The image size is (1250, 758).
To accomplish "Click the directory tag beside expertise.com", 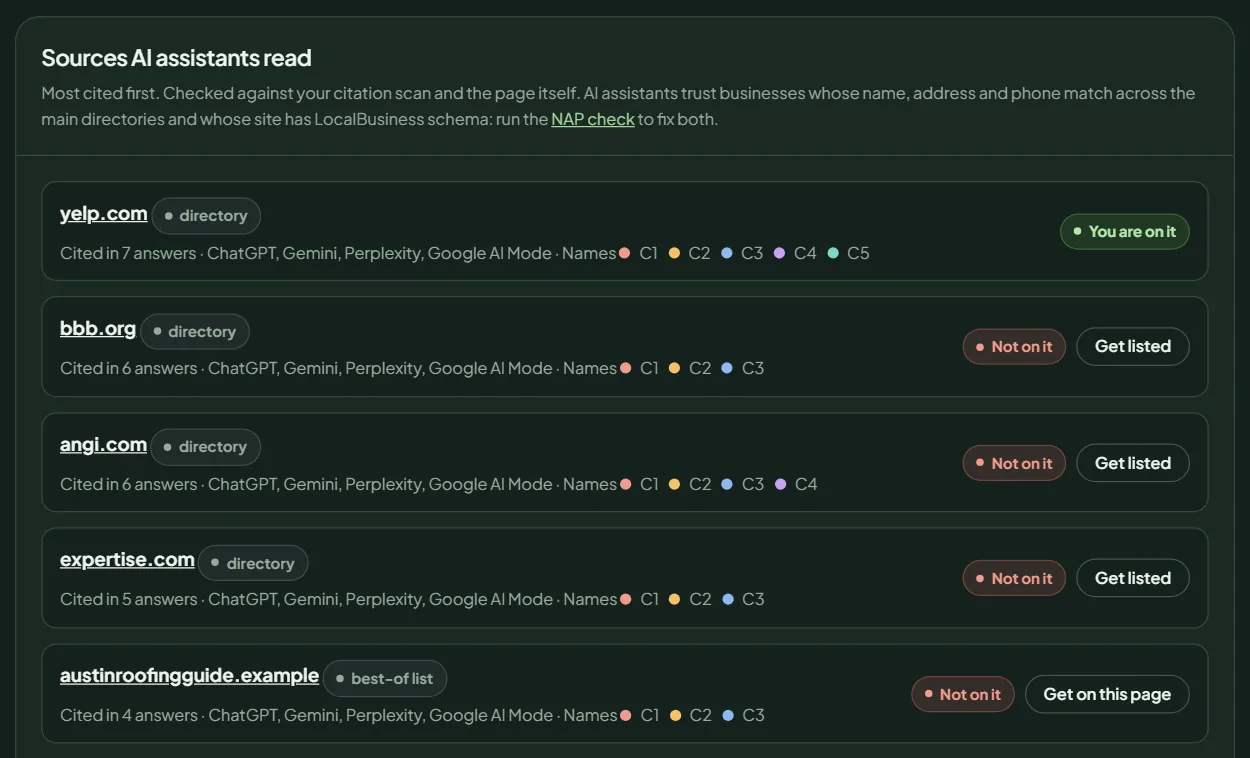I will [253, 563].
